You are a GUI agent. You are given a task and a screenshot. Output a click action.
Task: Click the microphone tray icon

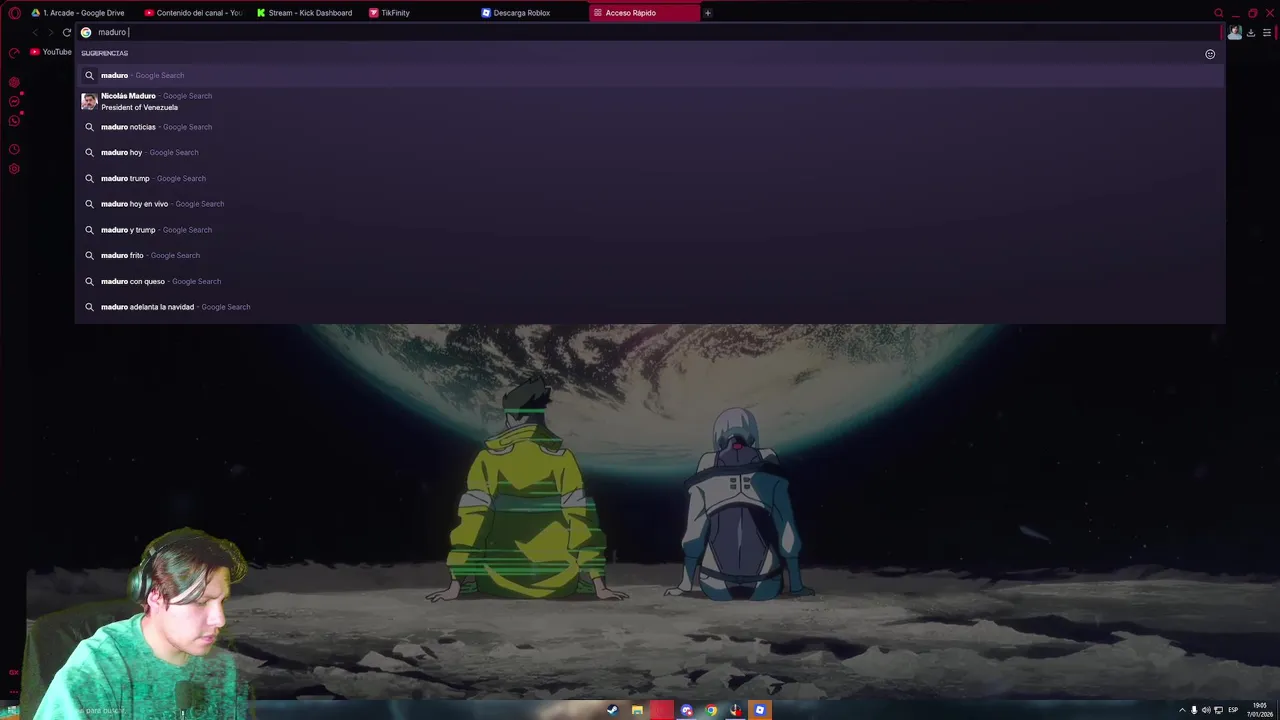click(1194, 710)
